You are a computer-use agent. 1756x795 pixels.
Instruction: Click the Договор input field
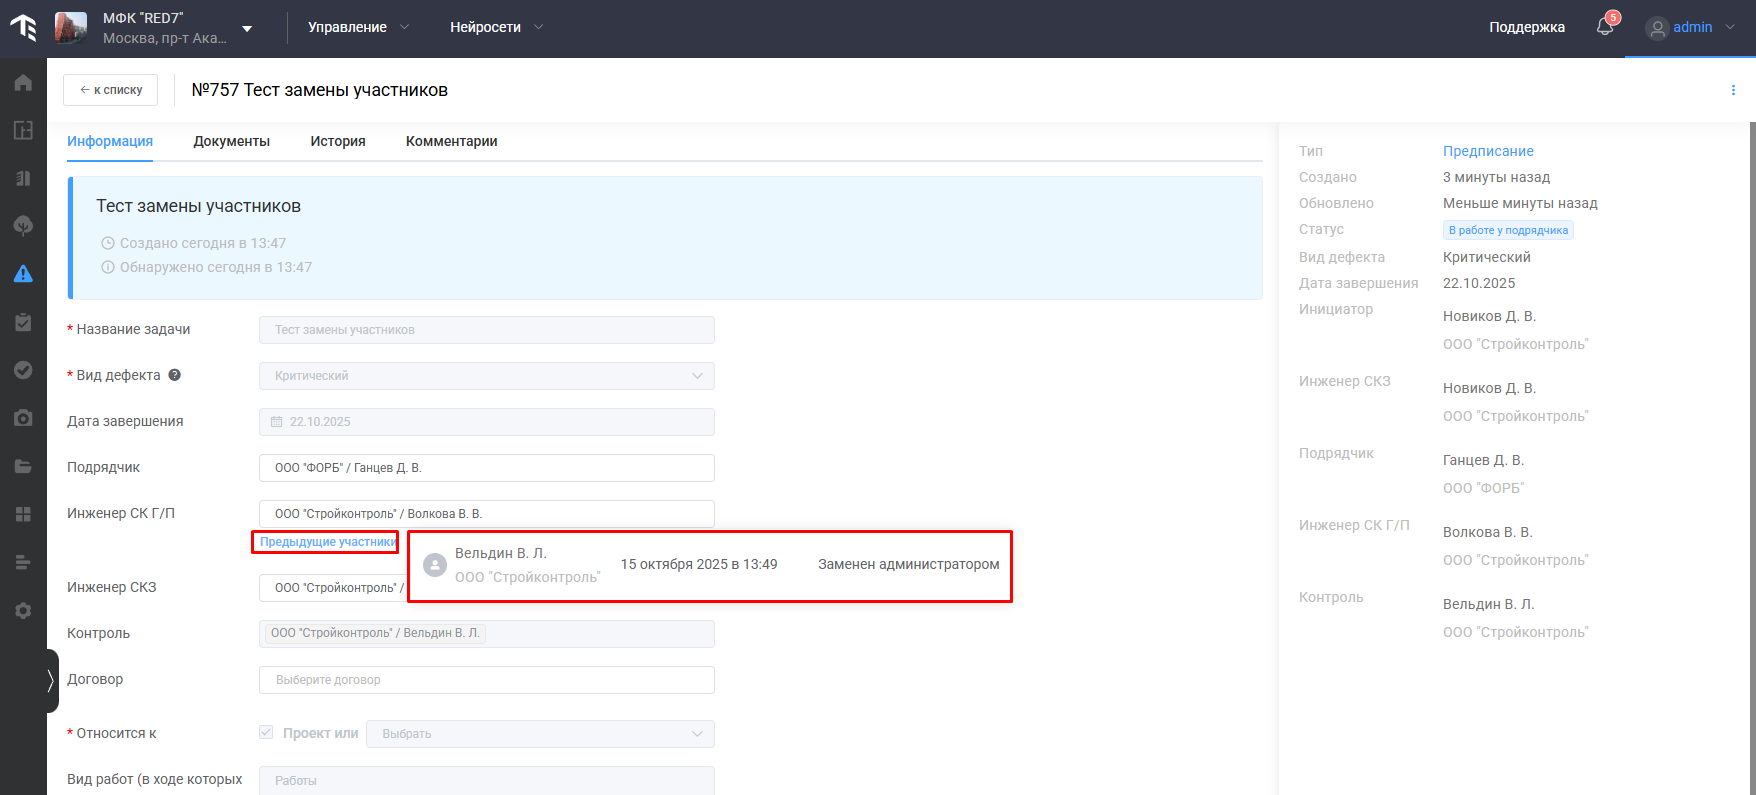pyautogui.click(x=487, y=680)
